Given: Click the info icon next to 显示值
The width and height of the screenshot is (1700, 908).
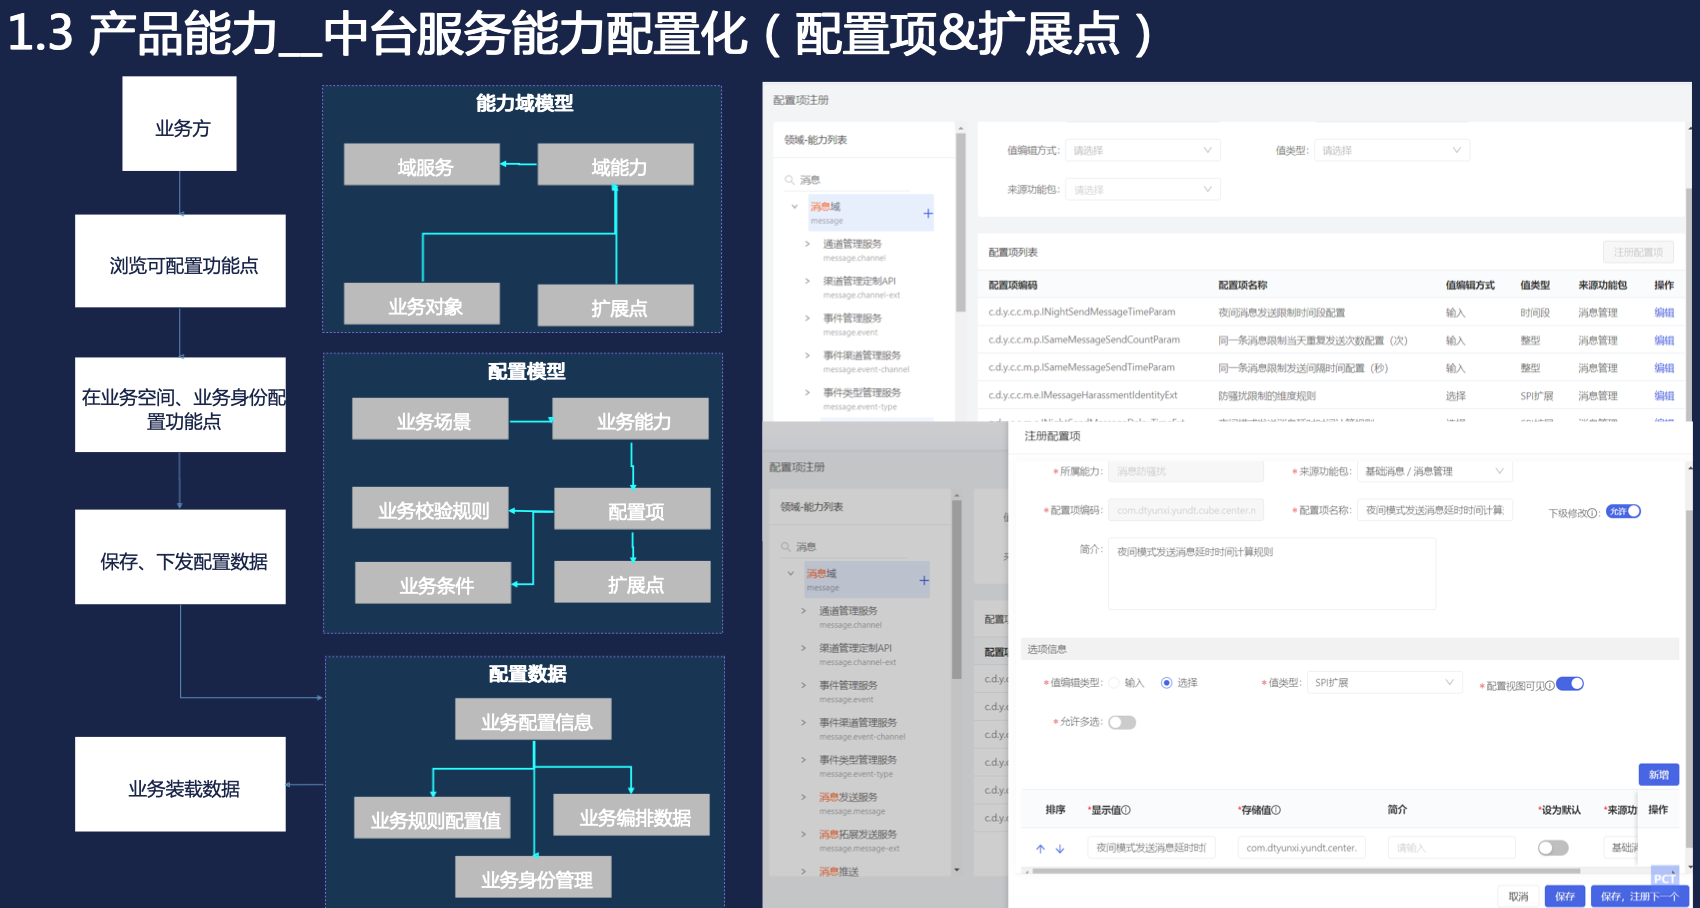Looking at the screenshot, I should click(1126, 810).
